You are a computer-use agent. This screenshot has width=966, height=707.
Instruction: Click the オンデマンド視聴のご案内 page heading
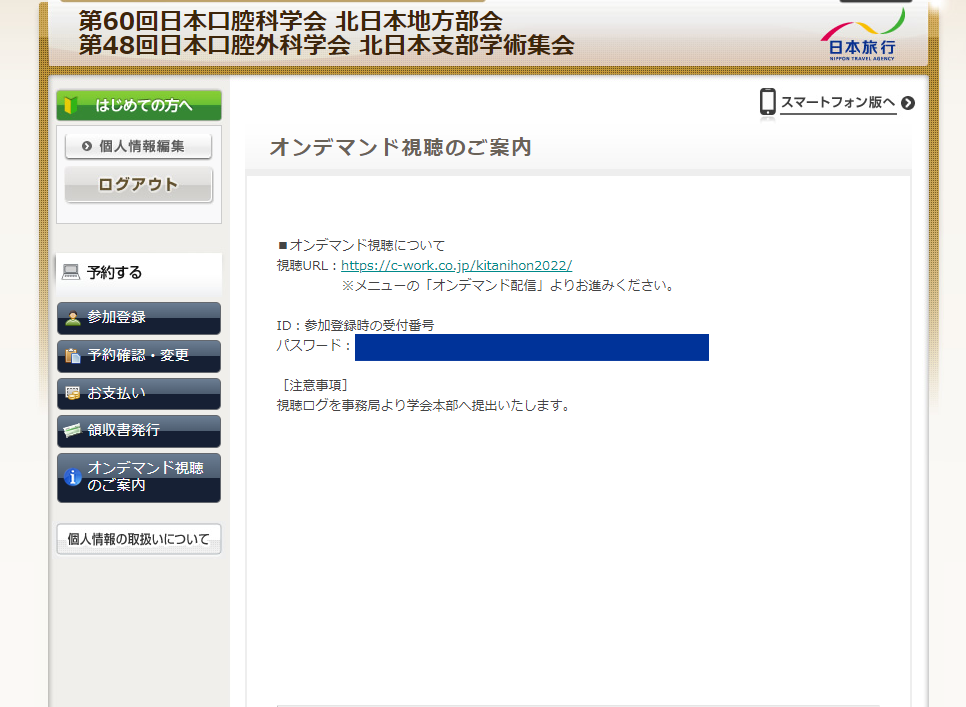coord(400,147)
